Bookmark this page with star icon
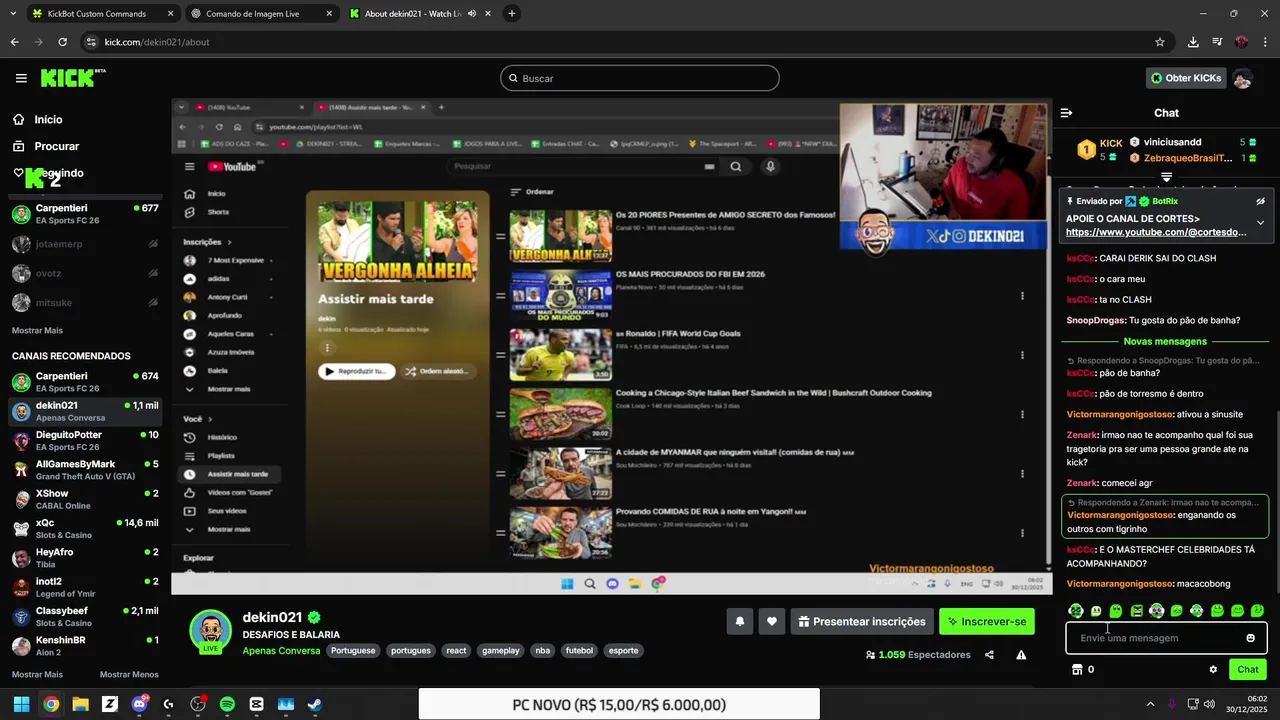The height and width of the screenshot is (720, 1280). (1160, 42)
